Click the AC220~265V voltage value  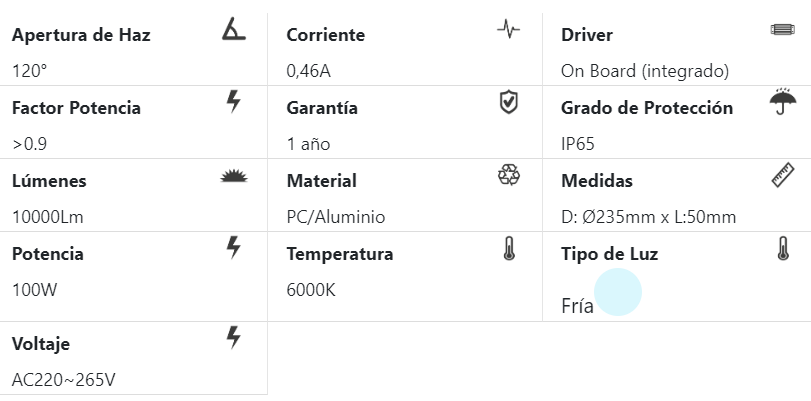pyautogui.click(x=64, y=380)
